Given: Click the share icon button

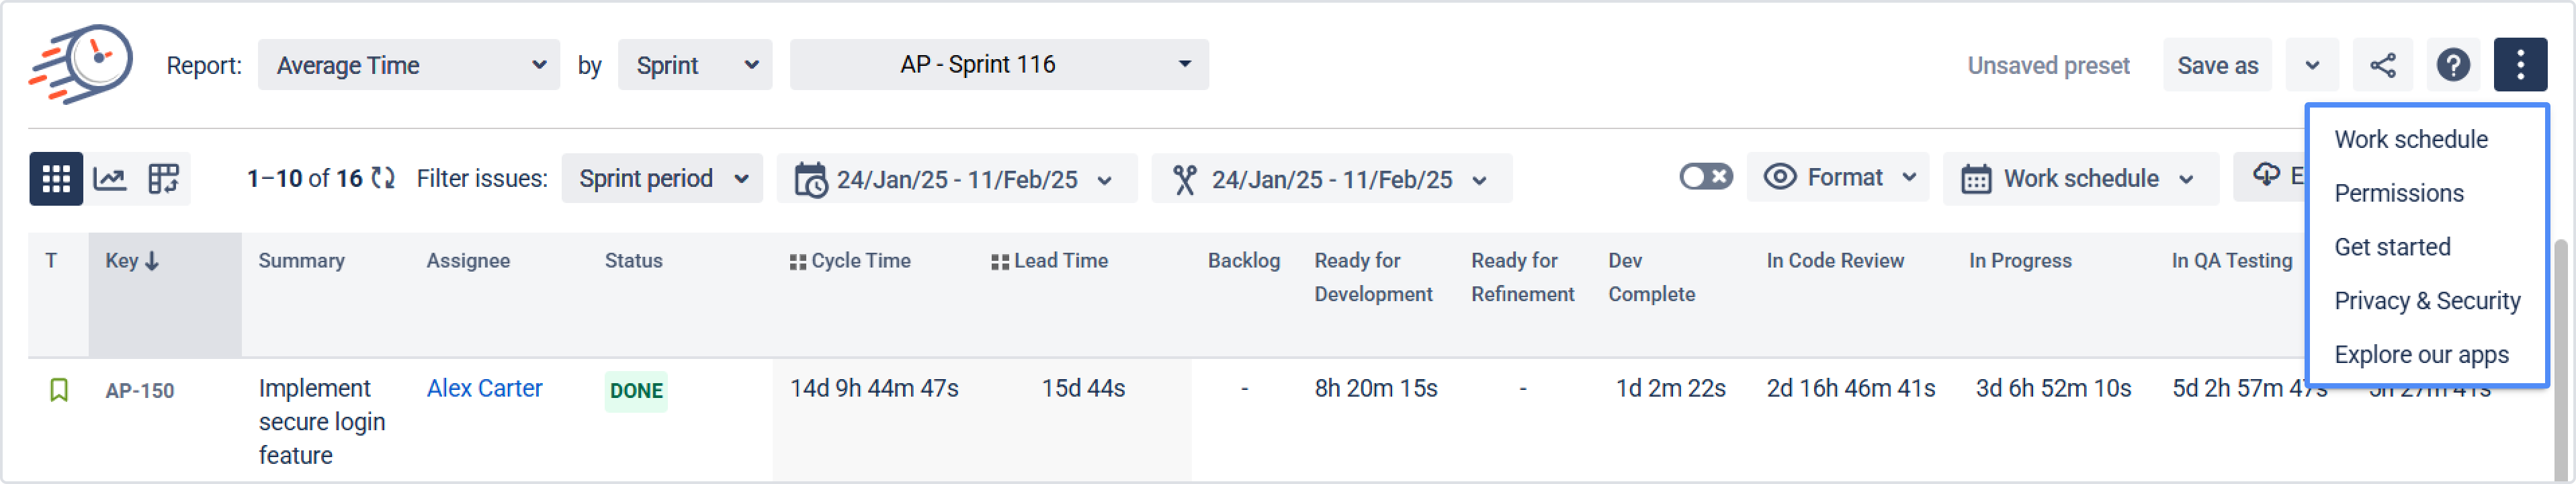Looking at the screenshot, I should tap(2382, 66).
